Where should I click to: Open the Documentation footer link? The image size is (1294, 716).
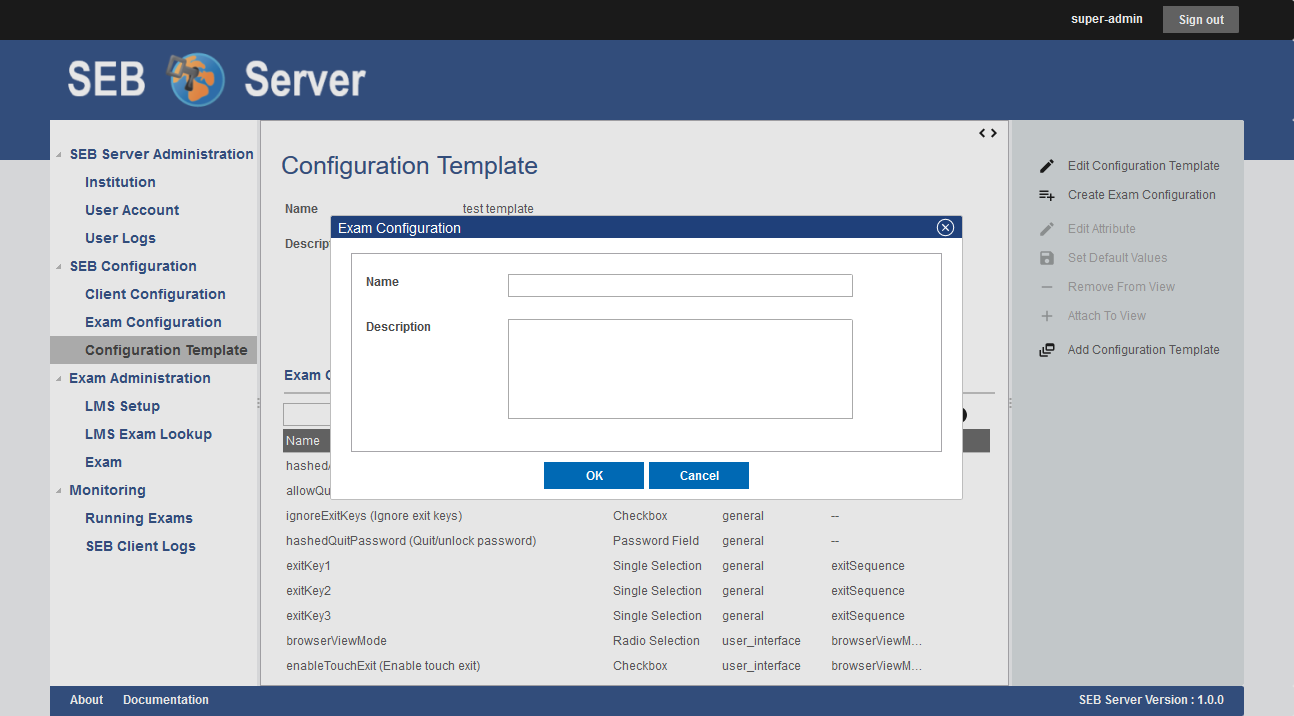point(166,700)
